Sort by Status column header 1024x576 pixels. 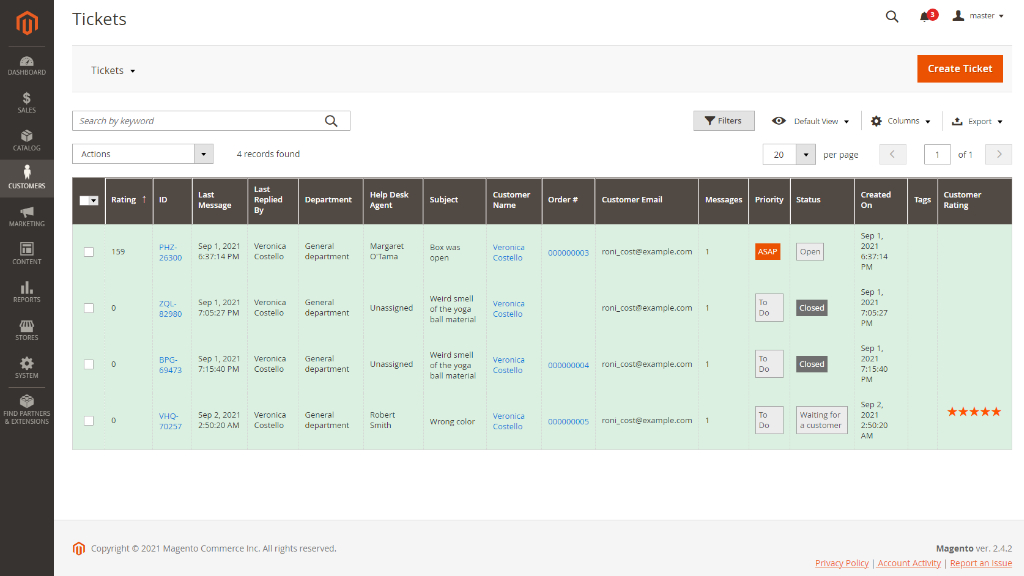[x=822, y=200]
